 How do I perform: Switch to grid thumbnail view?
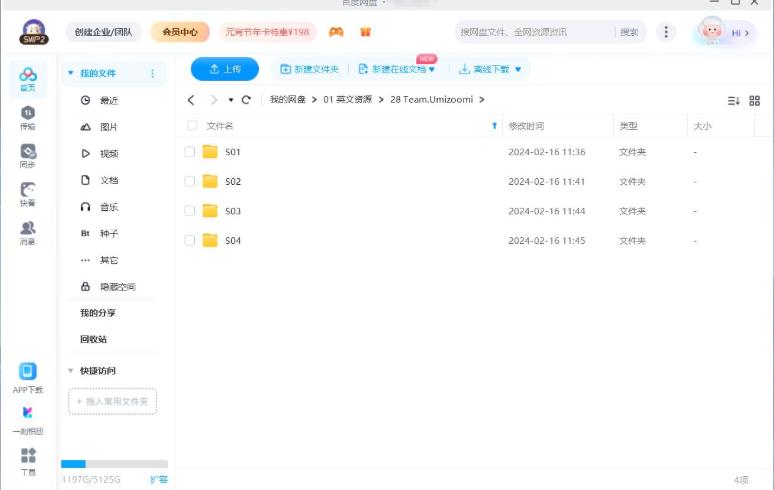(x=754, y=101)
